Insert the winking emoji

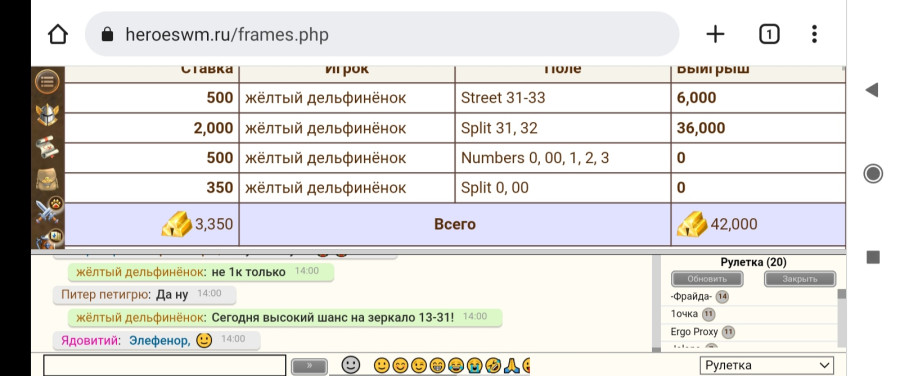418,365
